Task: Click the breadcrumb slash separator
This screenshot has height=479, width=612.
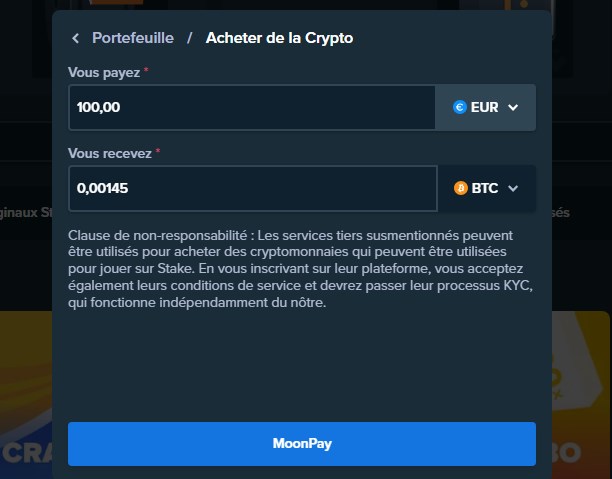Action: click(189, 38)
